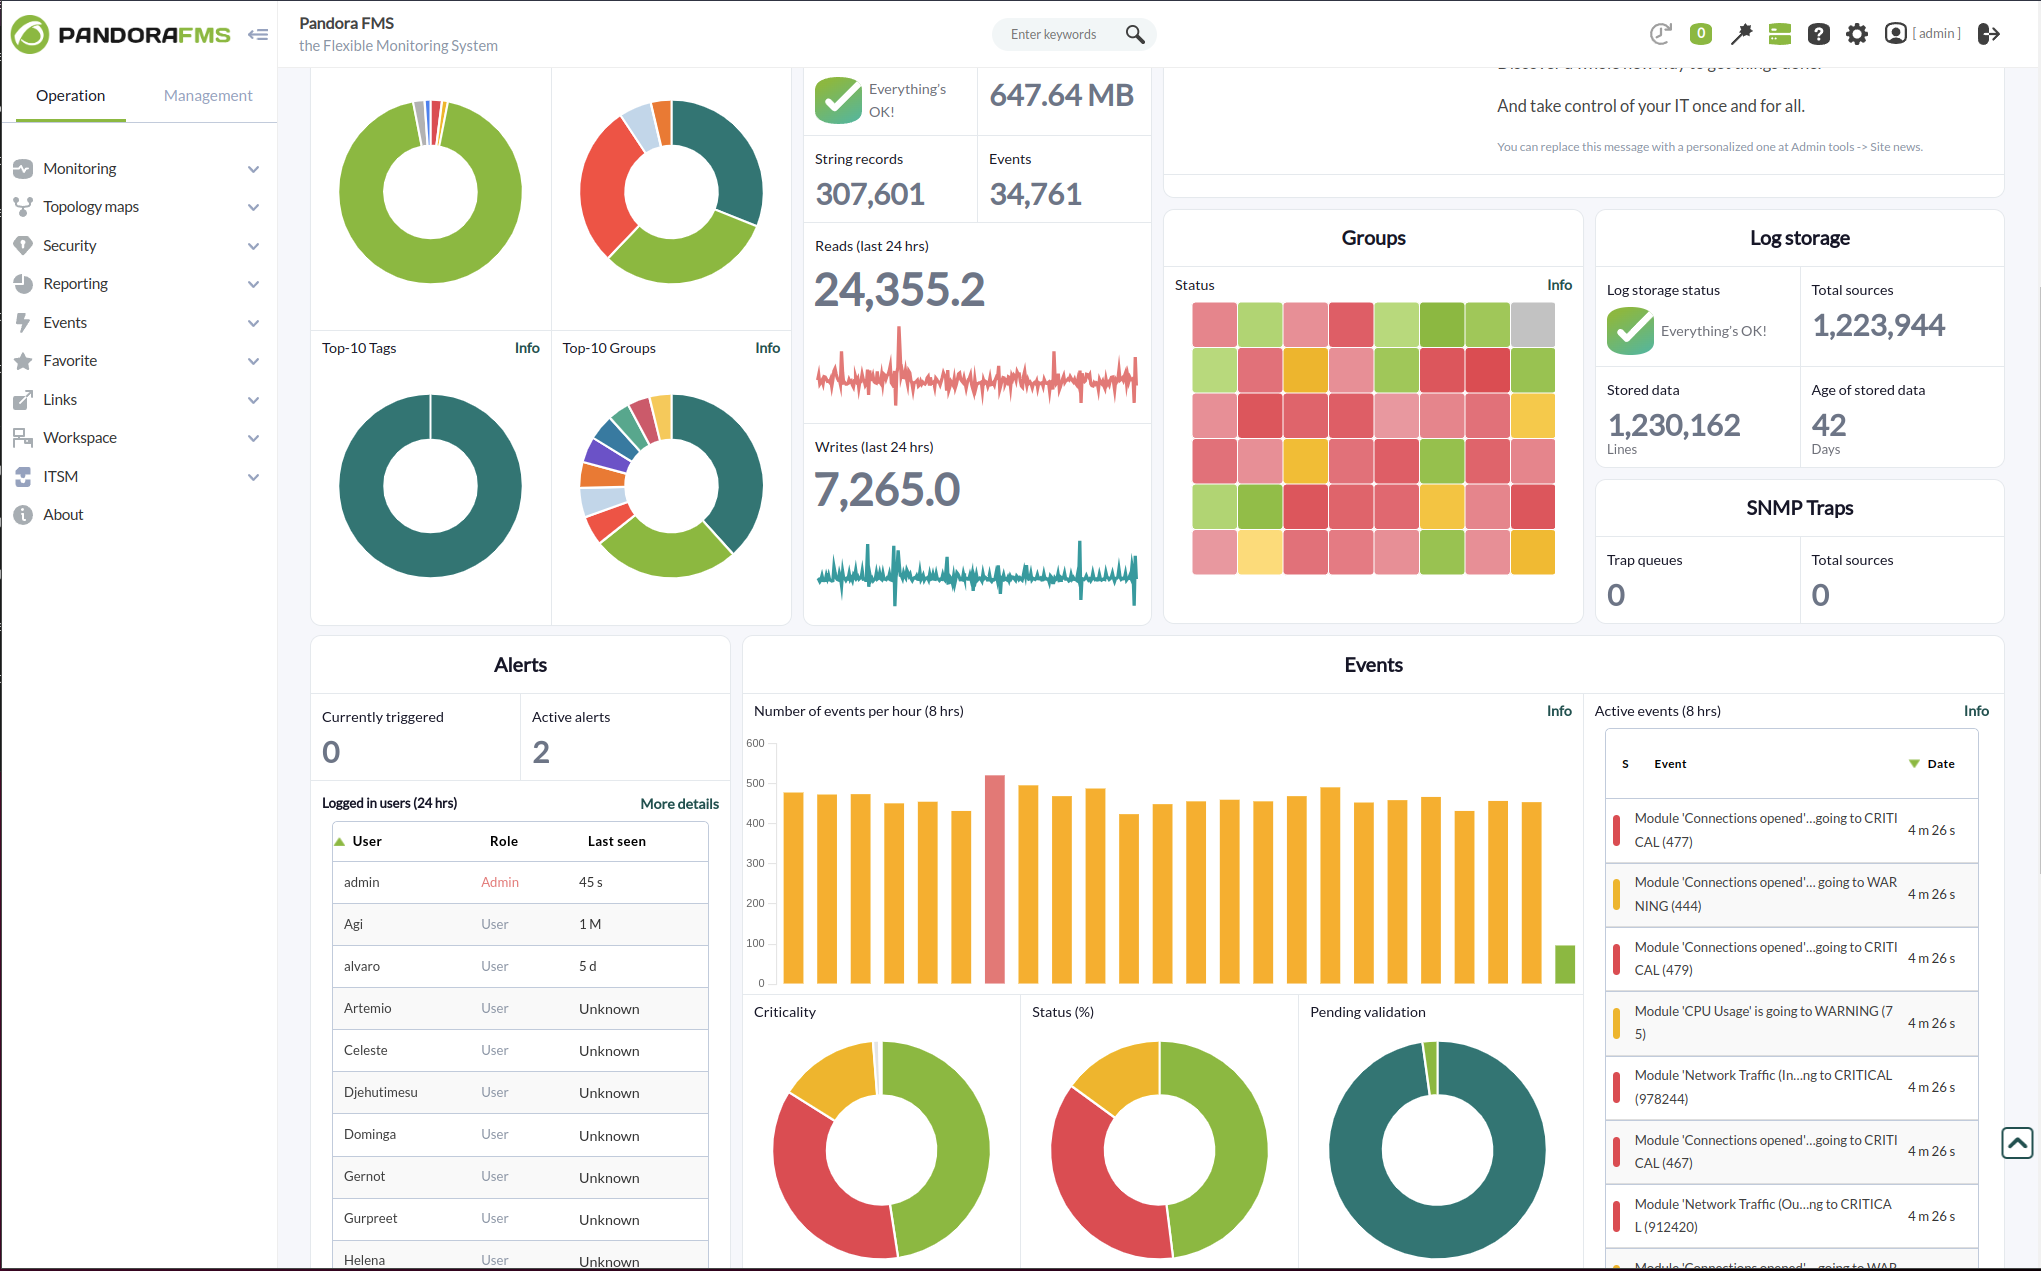The image size is (2041, 1271).
Task: Click the ITSM navigation icon
Action: click(x=22, y=474)
